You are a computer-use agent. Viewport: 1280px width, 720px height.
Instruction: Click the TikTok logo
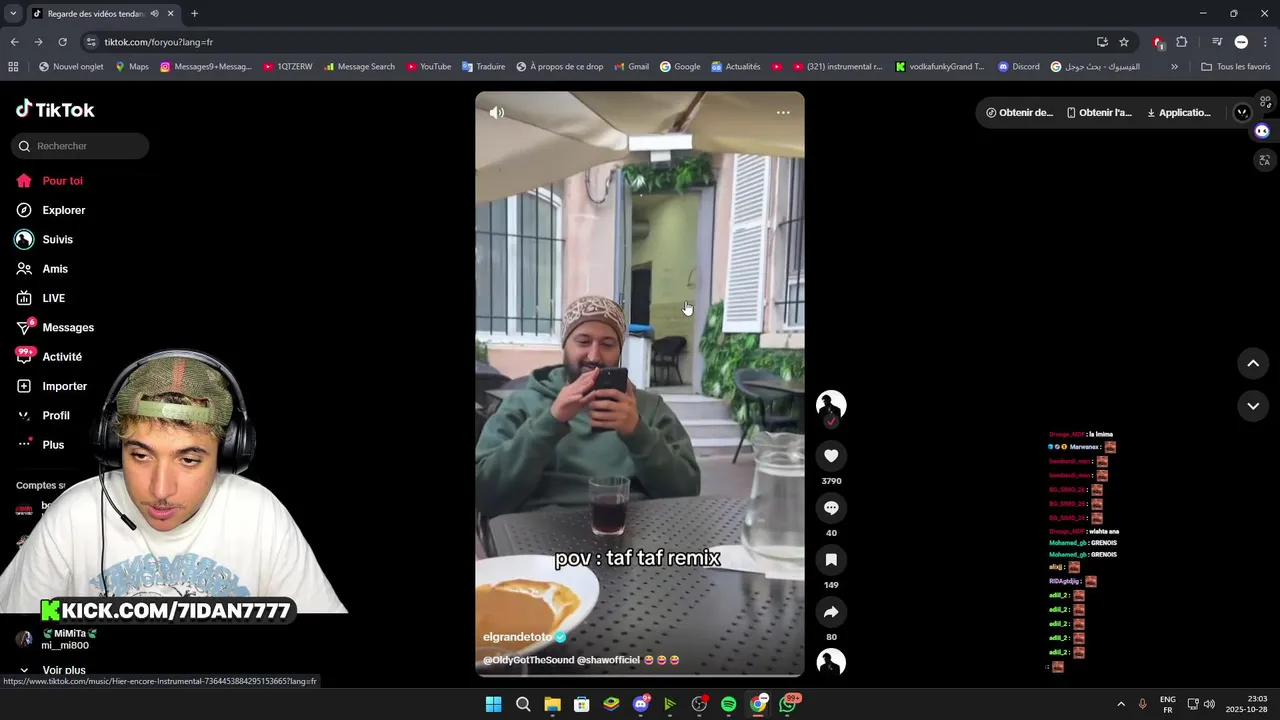click(55, 109)
